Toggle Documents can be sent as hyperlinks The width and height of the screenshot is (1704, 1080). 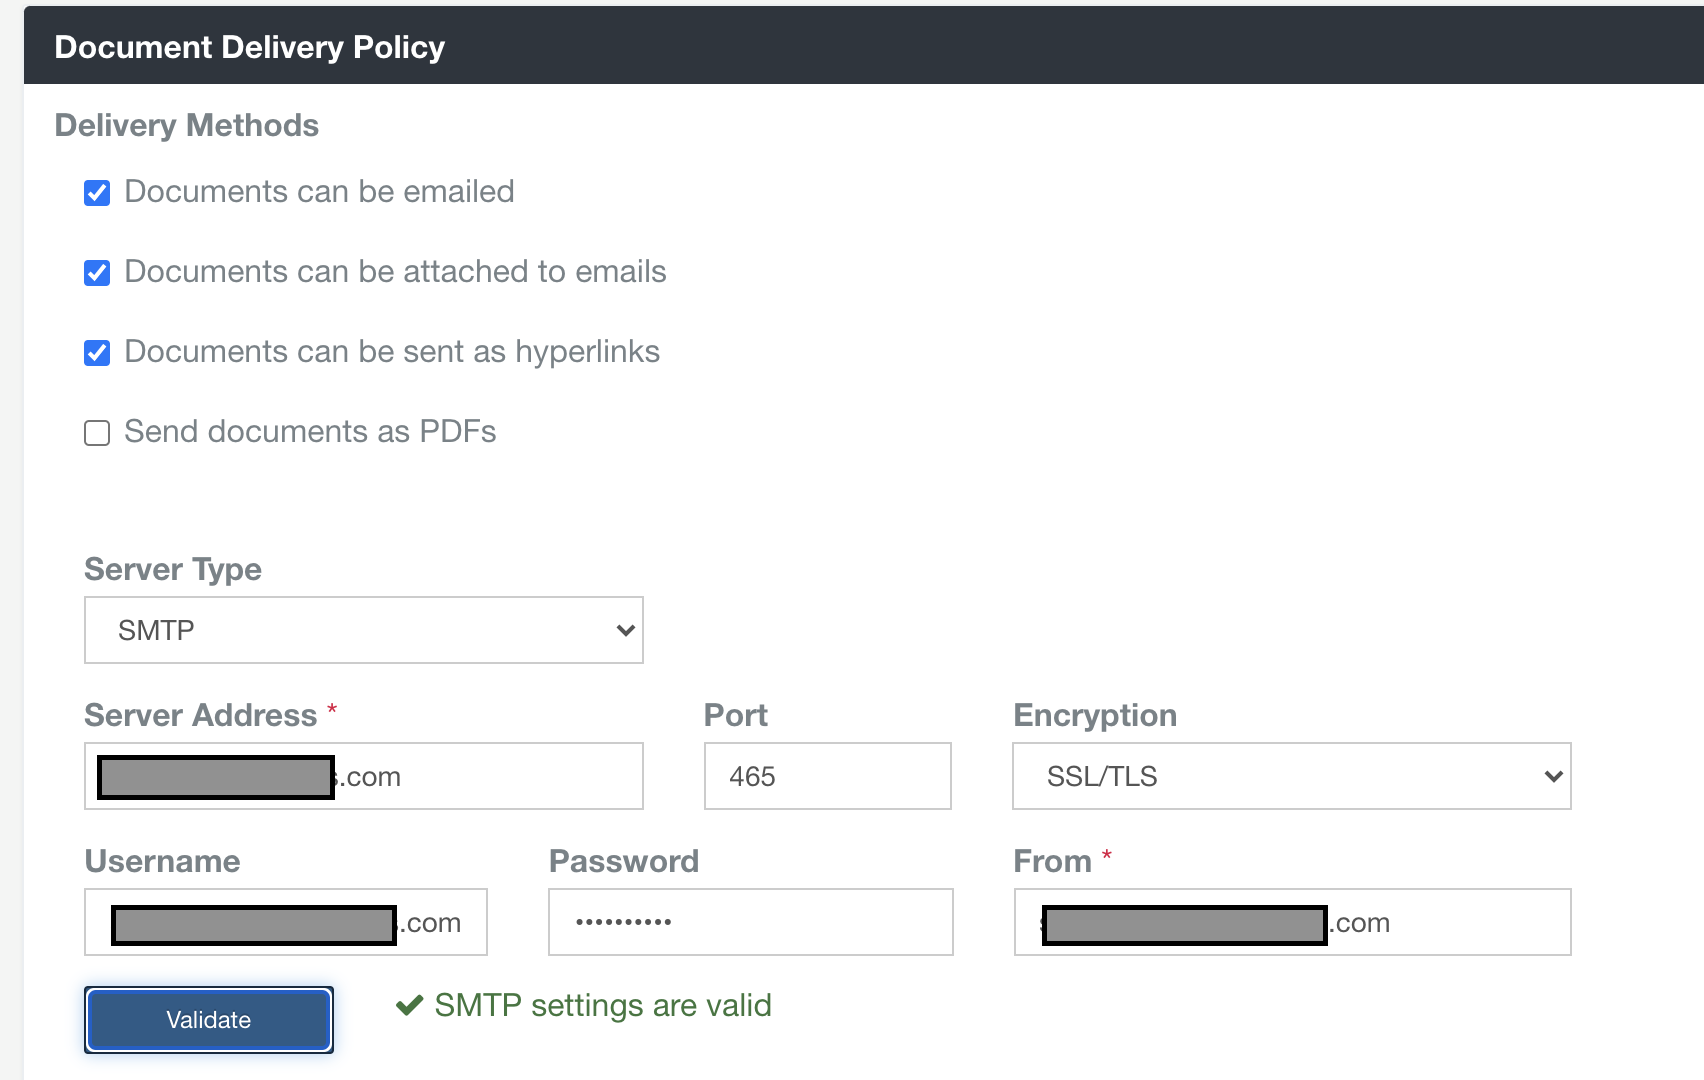[x=96, y=352]
